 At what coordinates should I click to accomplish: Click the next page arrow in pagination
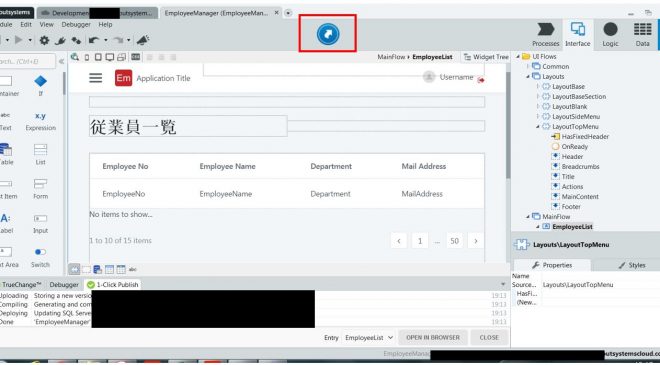click(x=476, y=241)
